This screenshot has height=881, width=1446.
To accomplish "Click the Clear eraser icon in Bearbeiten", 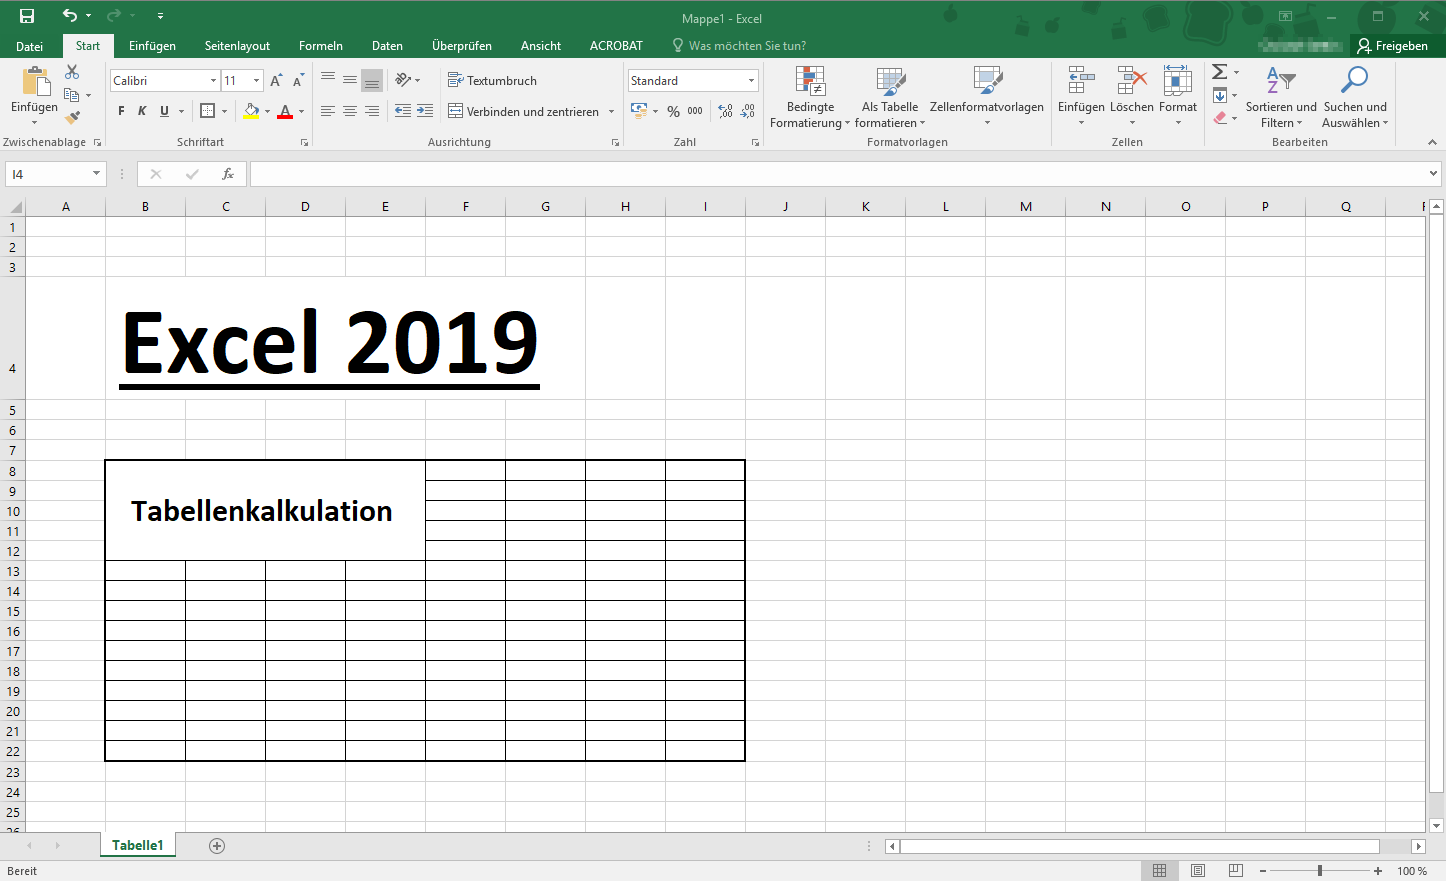I will [x=1220, y=118].
